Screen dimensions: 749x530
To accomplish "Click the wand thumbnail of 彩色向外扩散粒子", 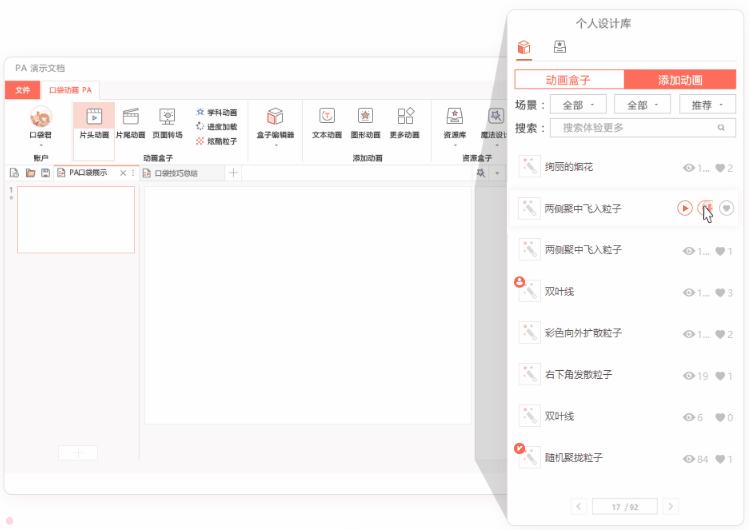I will [x=529, y=333].
